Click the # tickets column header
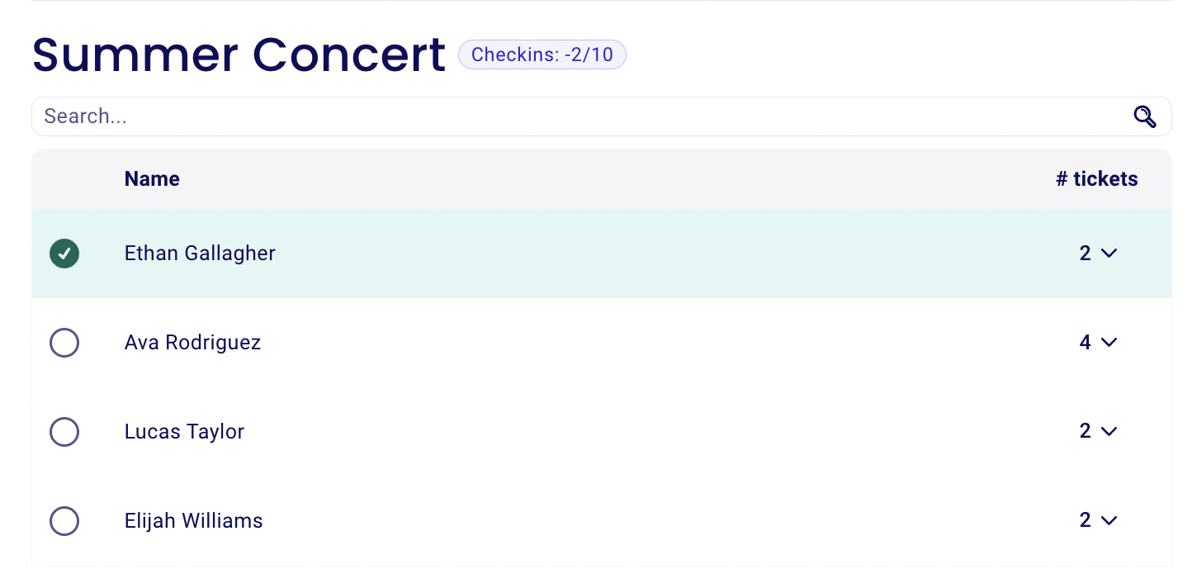Viewport: 1197px width, 588px height. coord(1096,179)
